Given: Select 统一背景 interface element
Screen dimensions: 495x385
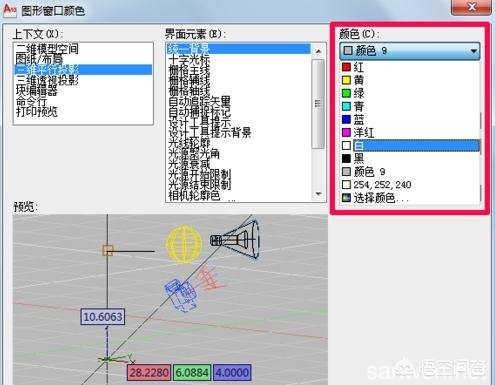Looking at the screenshot, I should 239,49.
